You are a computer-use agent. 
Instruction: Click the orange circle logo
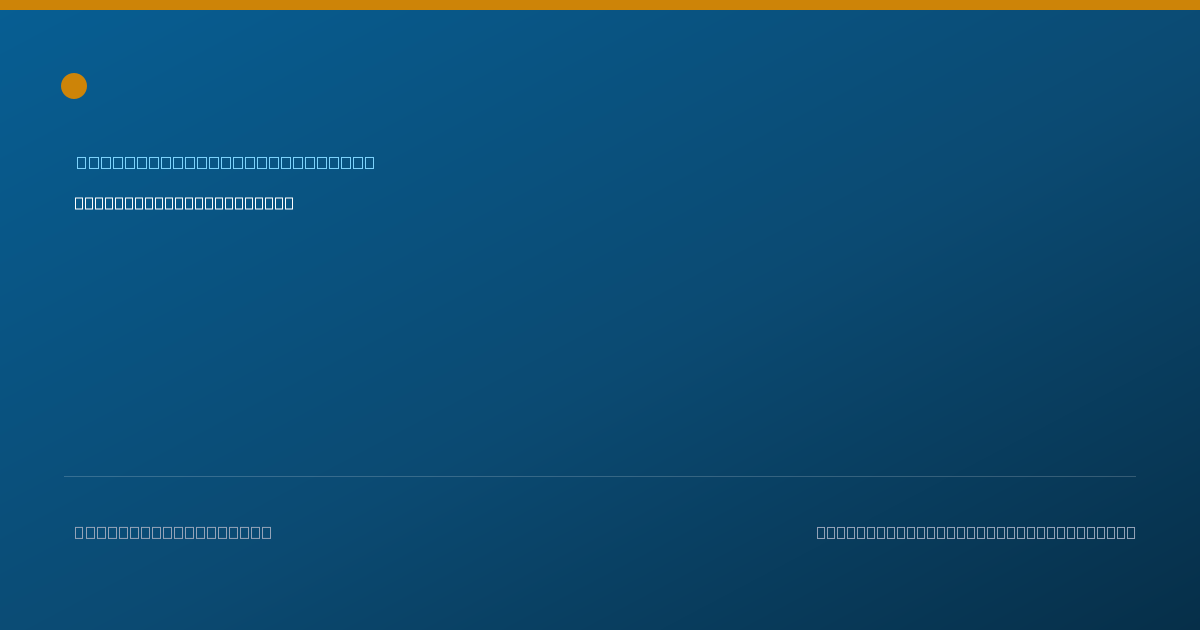pos(74,86)
